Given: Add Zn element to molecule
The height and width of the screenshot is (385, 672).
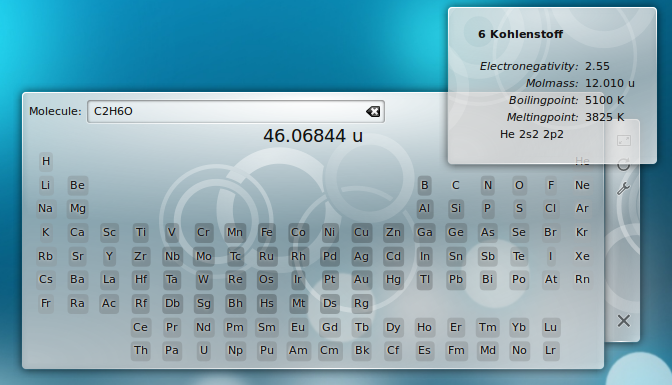Looking at the screenshot, I should click(x=393, y=232).
